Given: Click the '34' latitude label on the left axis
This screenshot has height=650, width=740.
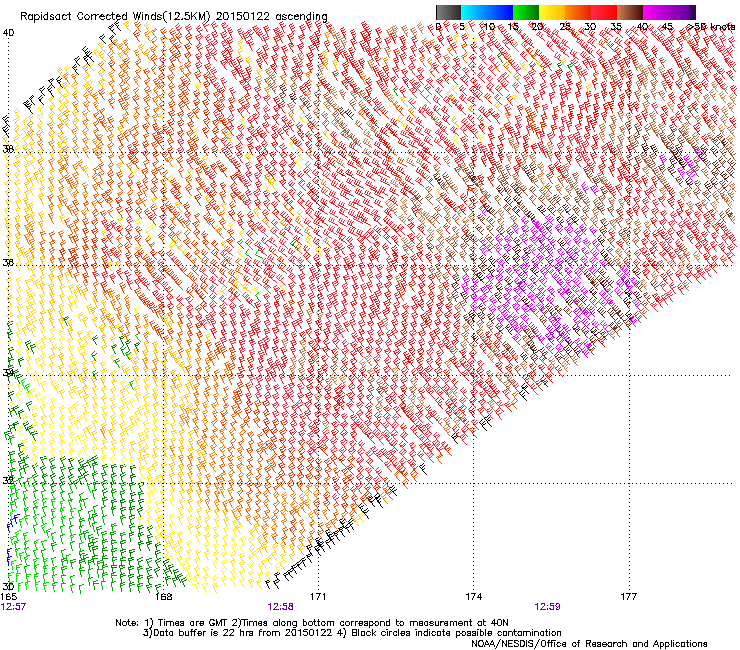Looking at the screenshot, I should 8,372.
